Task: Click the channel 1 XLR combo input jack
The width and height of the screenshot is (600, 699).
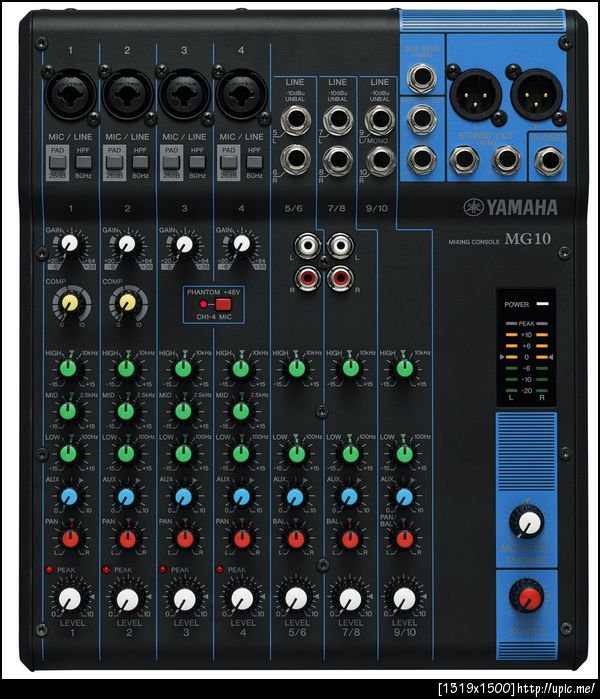Action: click(70, 95)
